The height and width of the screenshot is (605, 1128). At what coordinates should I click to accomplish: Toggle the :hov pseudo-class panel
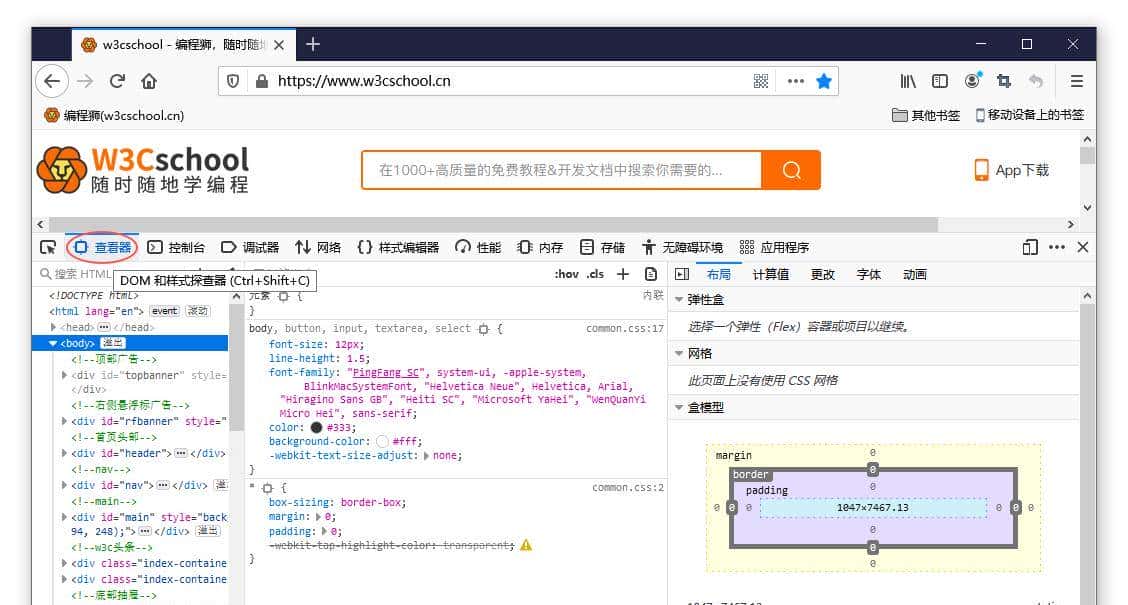[567, 274]
